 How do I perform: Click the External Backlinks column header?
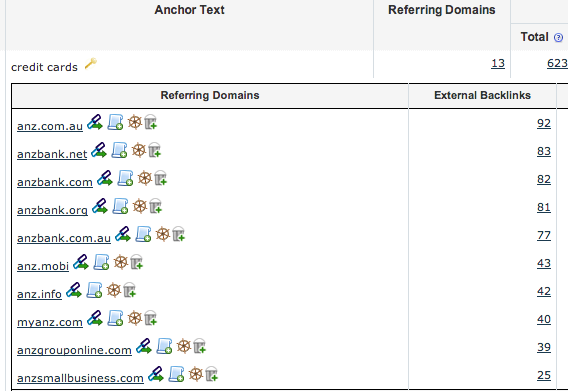coord(482,95)
